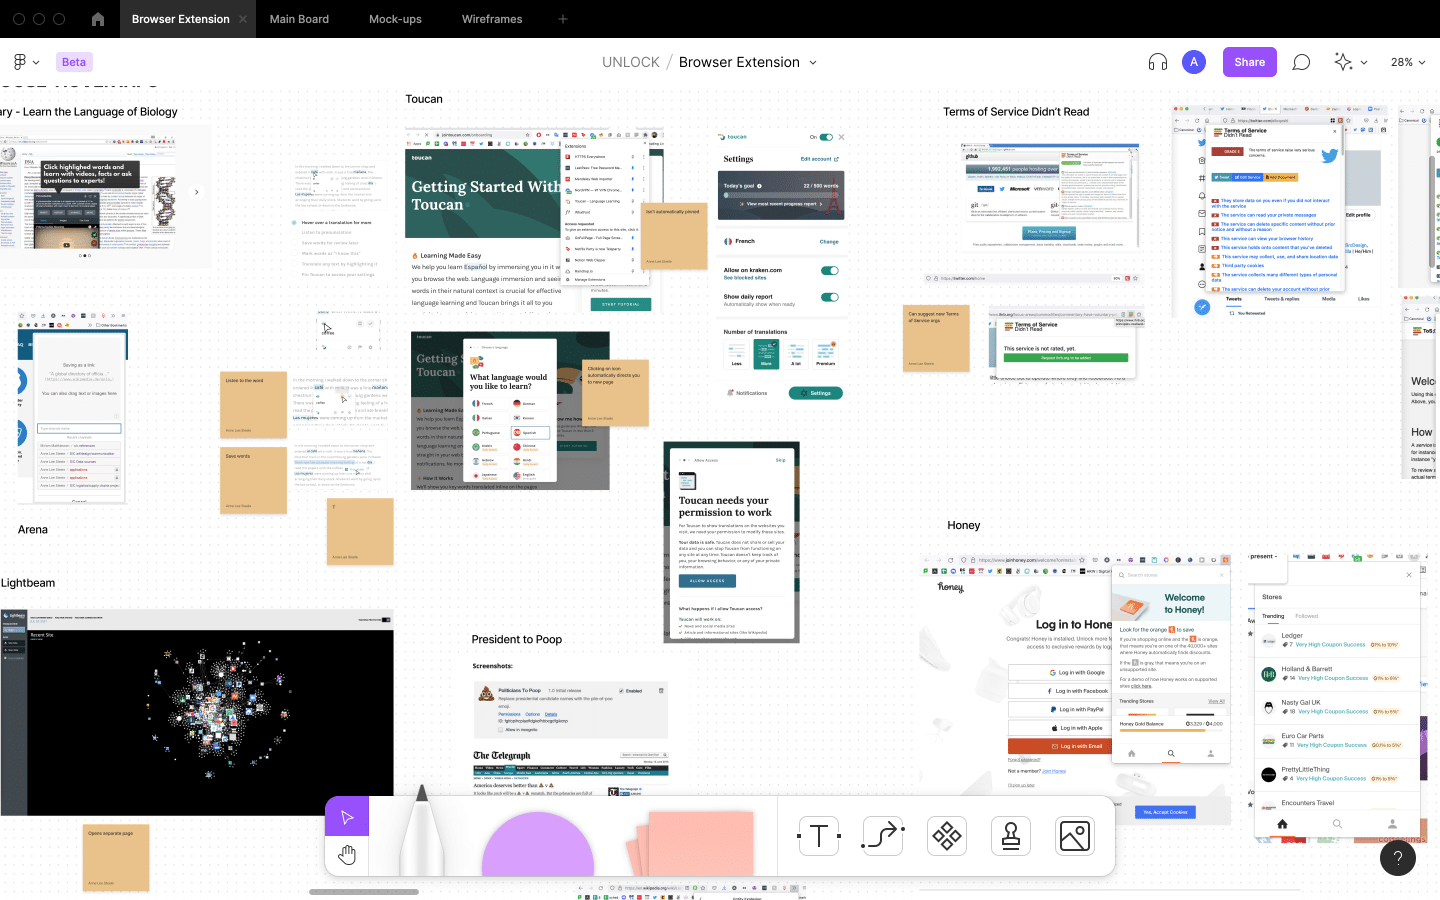Viewport: 1440px width, 900px height.
Task: Click the Nasty Gal UK store row
Action: [1337, 707]
